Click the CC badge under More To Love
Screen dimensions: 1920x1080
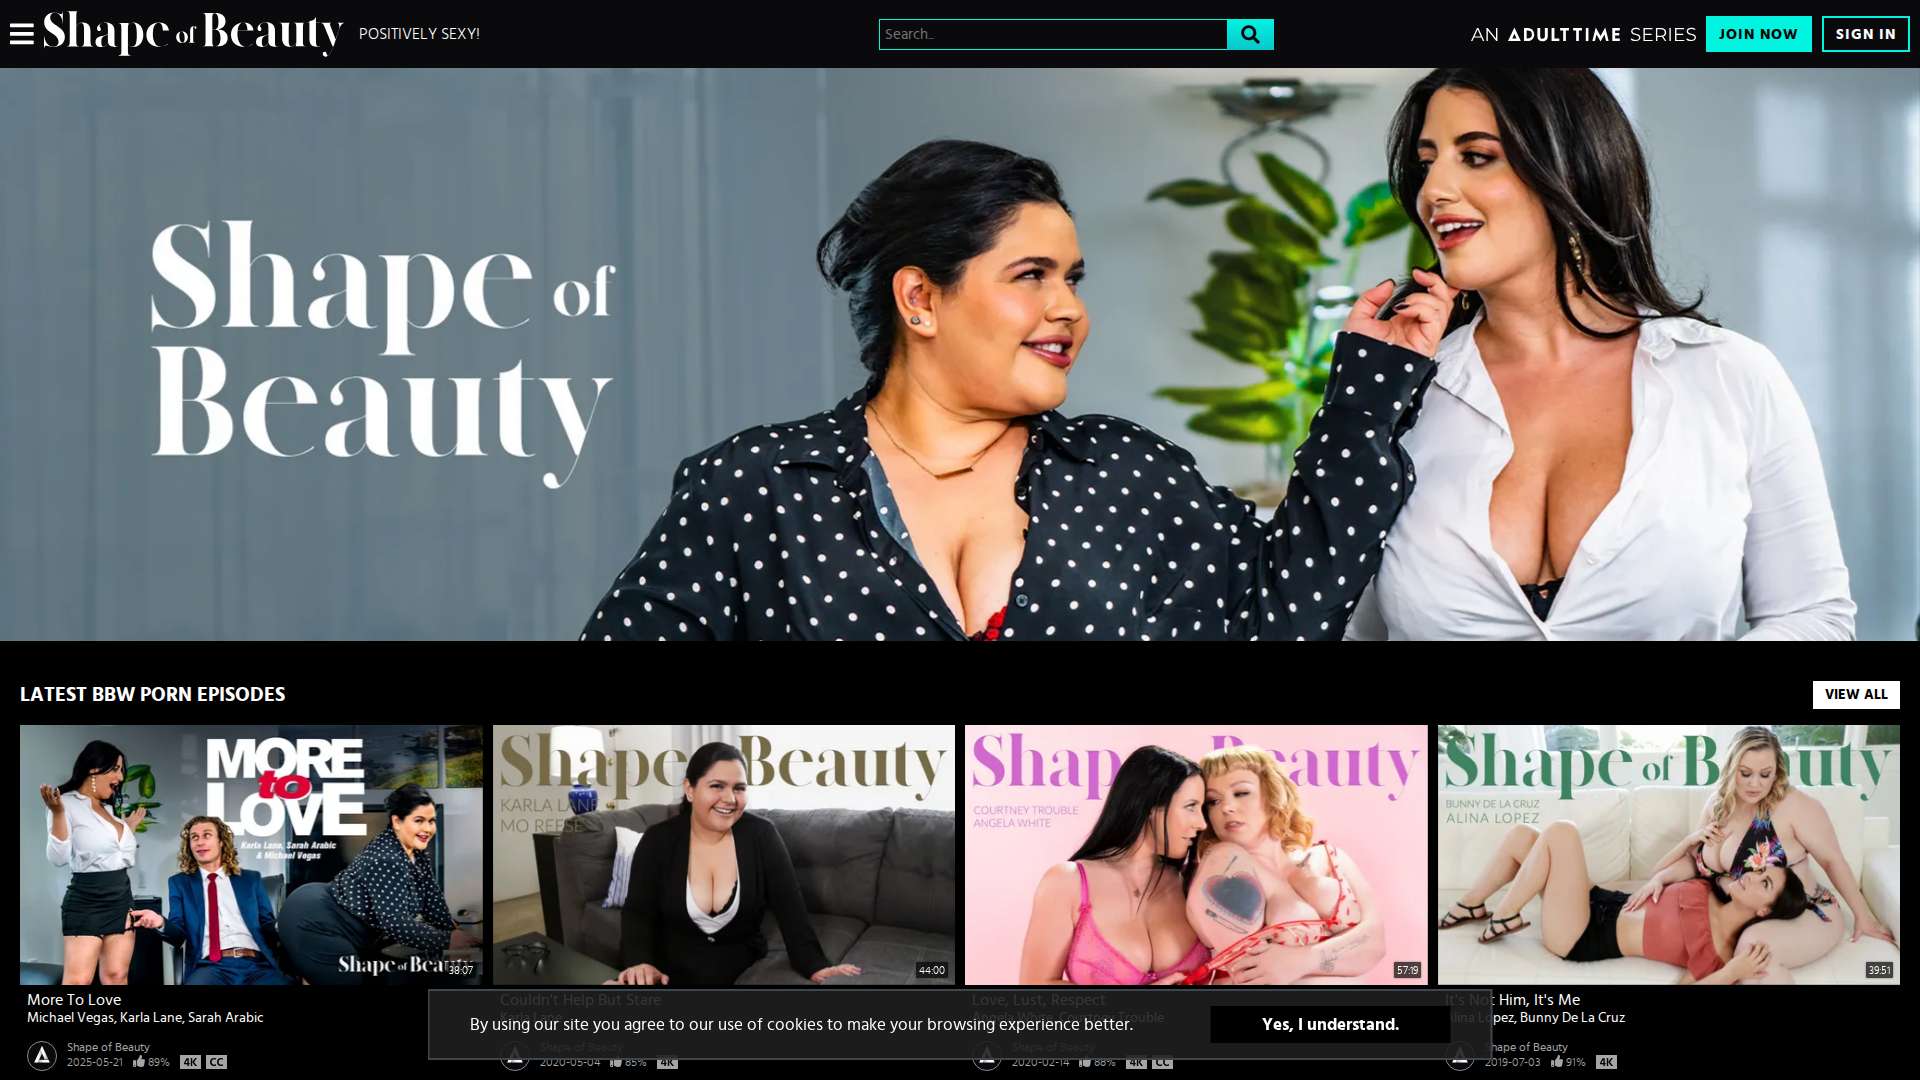[217, 1062]
